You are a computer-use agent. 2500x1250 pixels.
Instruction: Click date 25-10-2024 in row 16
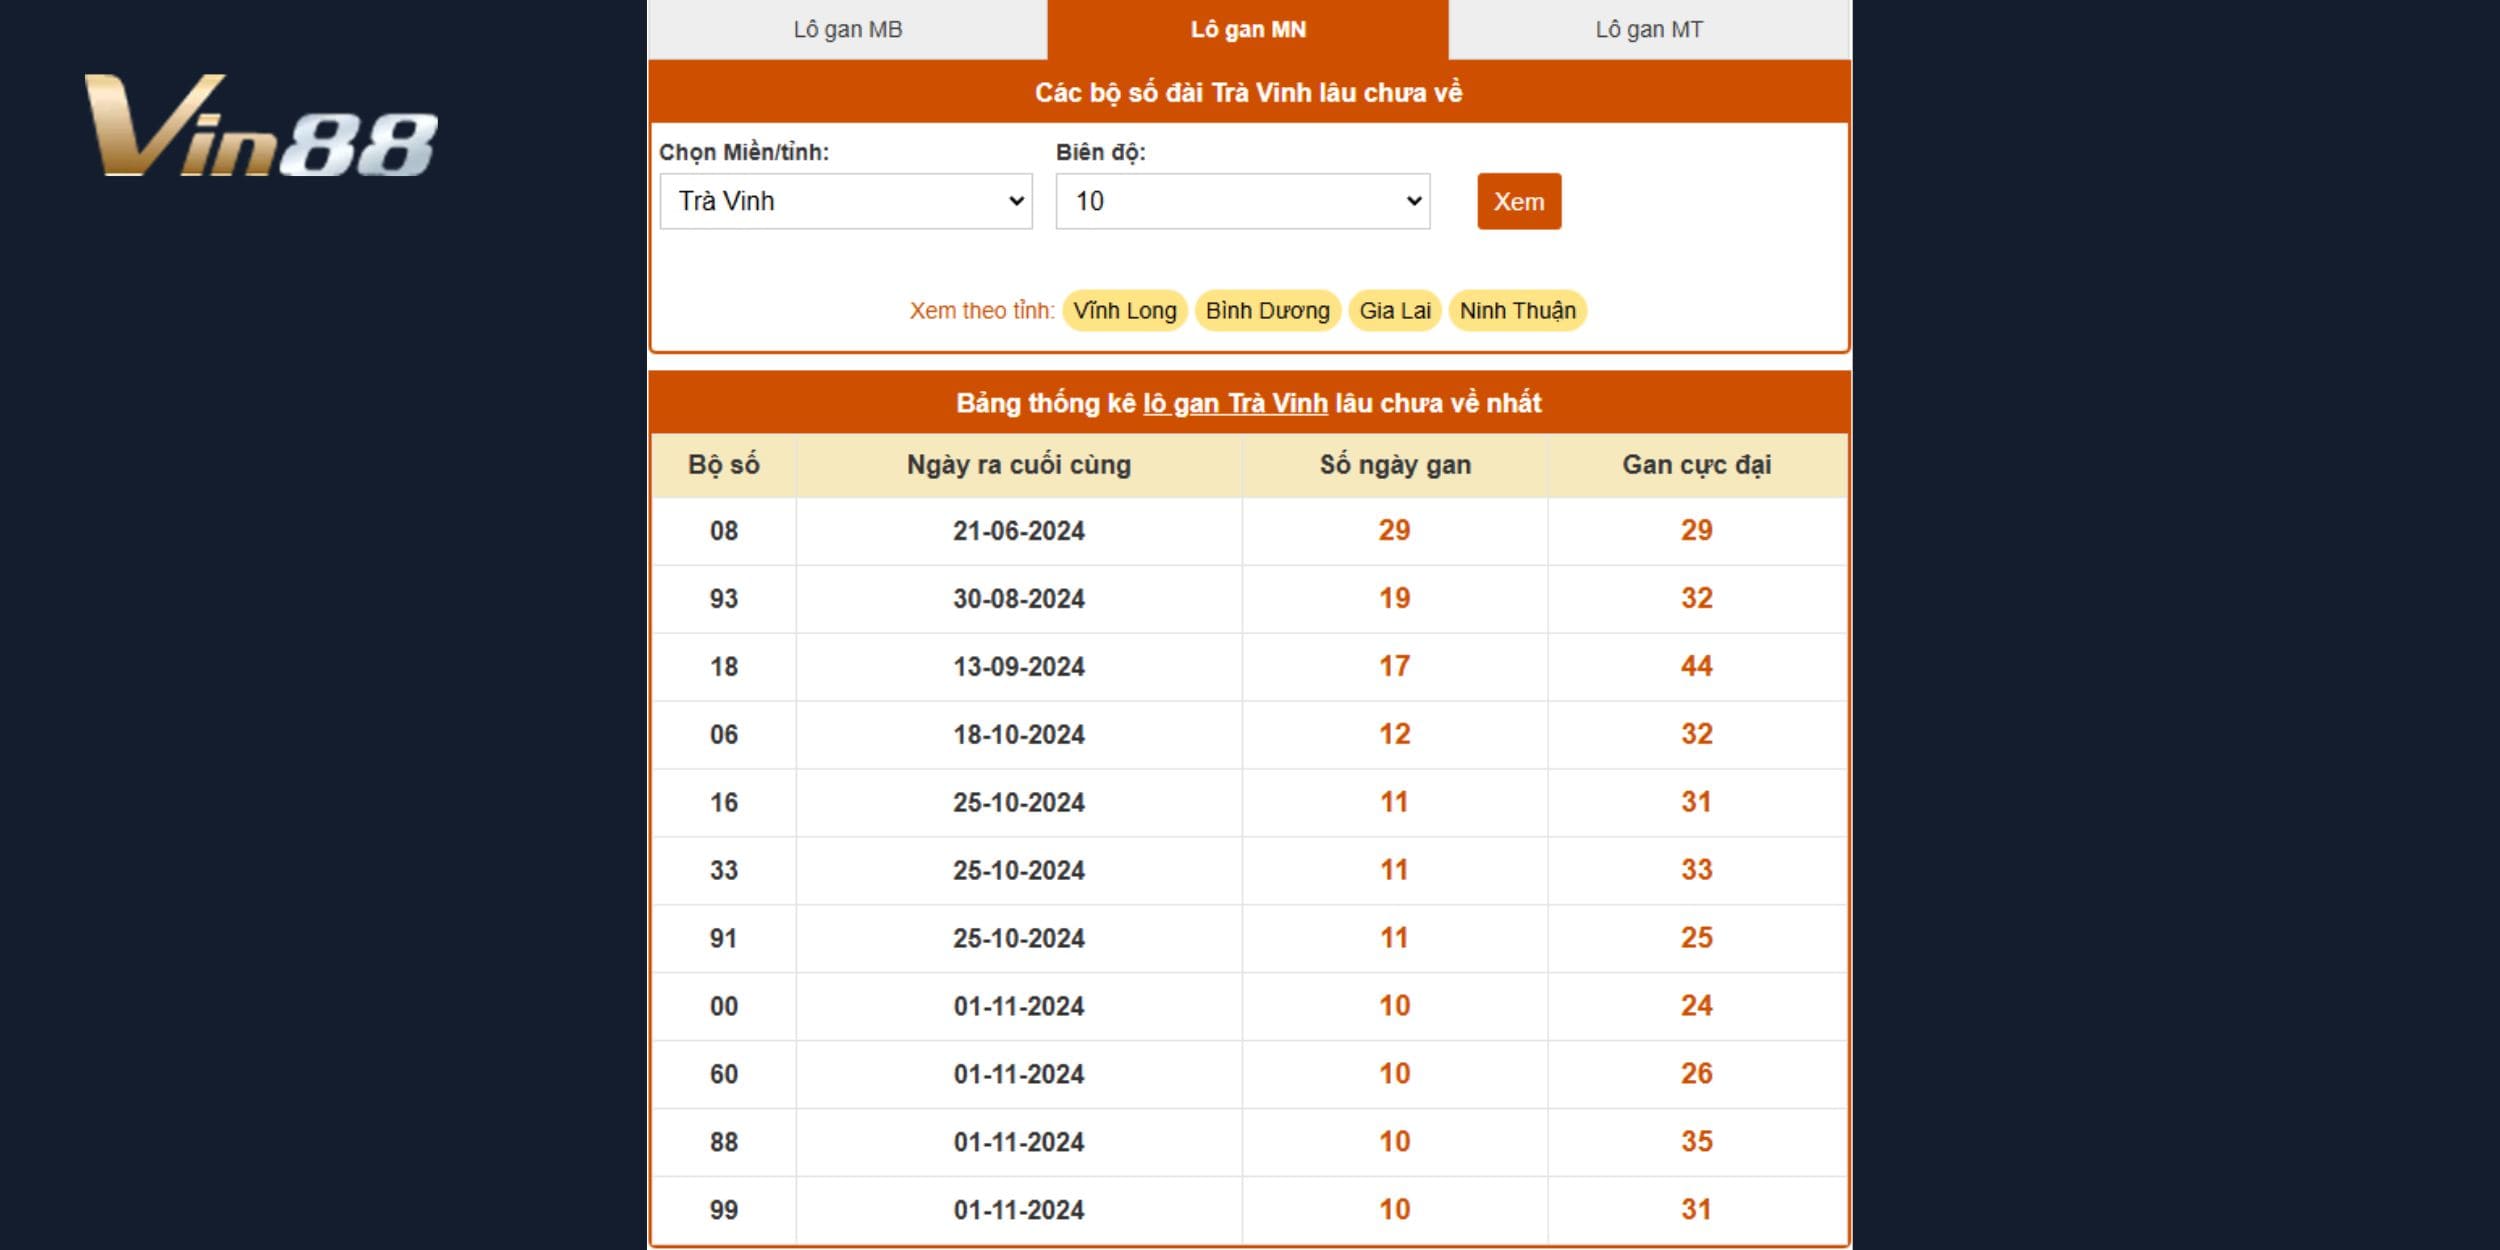[1019, 803]
